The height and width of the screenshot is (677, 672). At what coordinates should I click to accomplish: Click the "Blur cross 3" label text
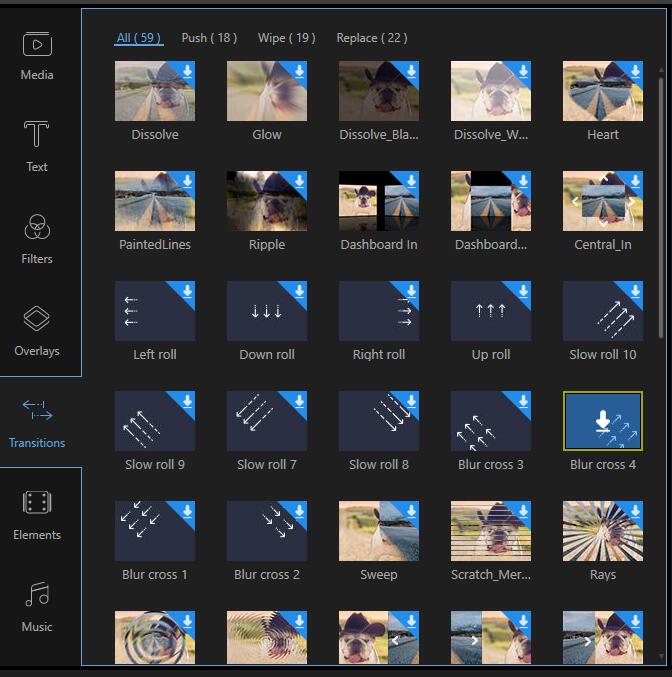point(491,465)
